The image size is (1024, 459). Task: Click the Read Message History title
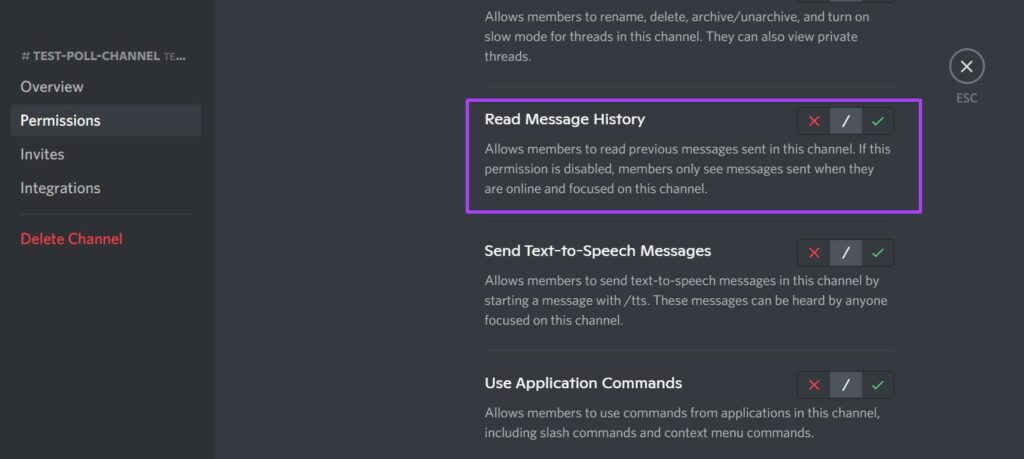click(x=564, y=119)
